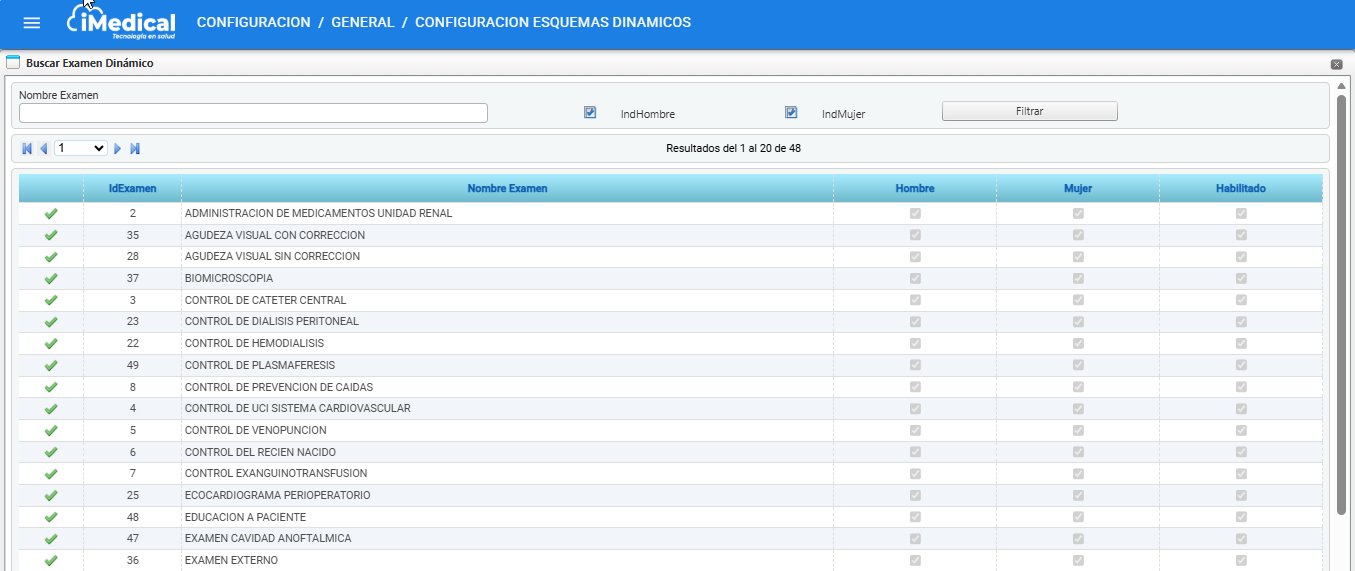The image size is (1355, 571).
Task: Open the hamburger navigation menu
Action: (32, 23)
